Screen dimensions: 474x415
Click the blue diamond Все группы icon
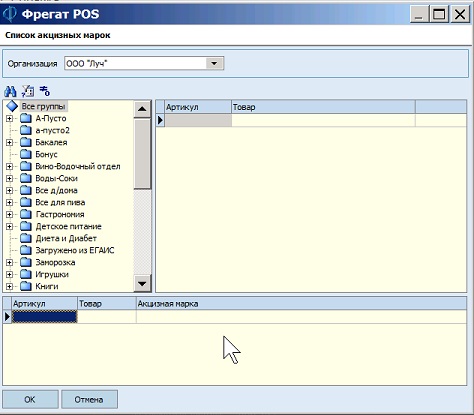[x=12, y=106]
